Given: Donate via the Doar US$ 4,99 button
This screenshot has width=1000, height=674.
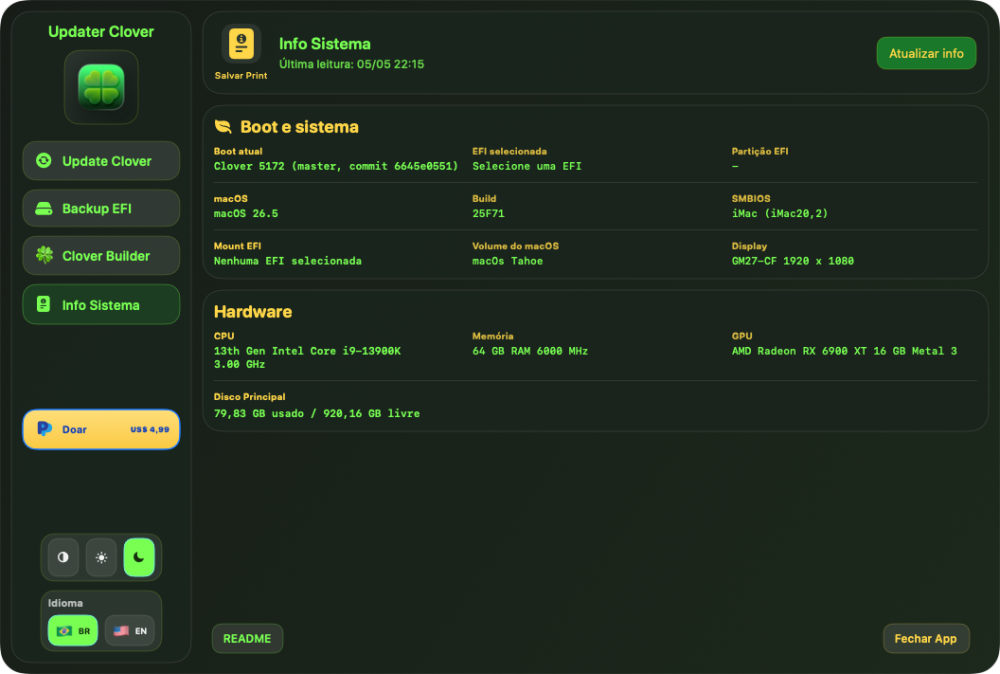Looking at the screenshot, I should coord(101,429).
